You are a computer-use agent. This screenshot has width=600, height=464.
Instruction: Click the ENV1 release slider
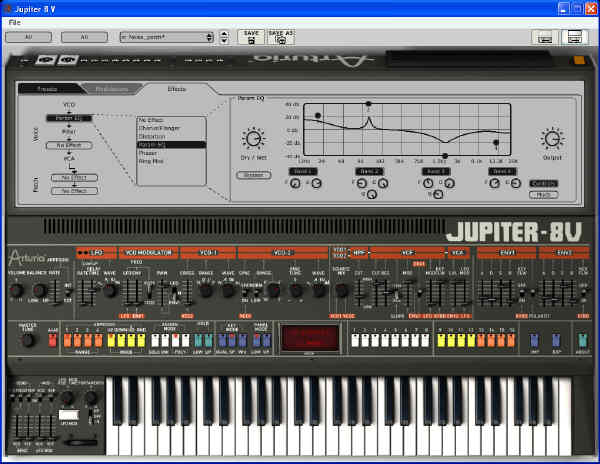click(510, 293)
